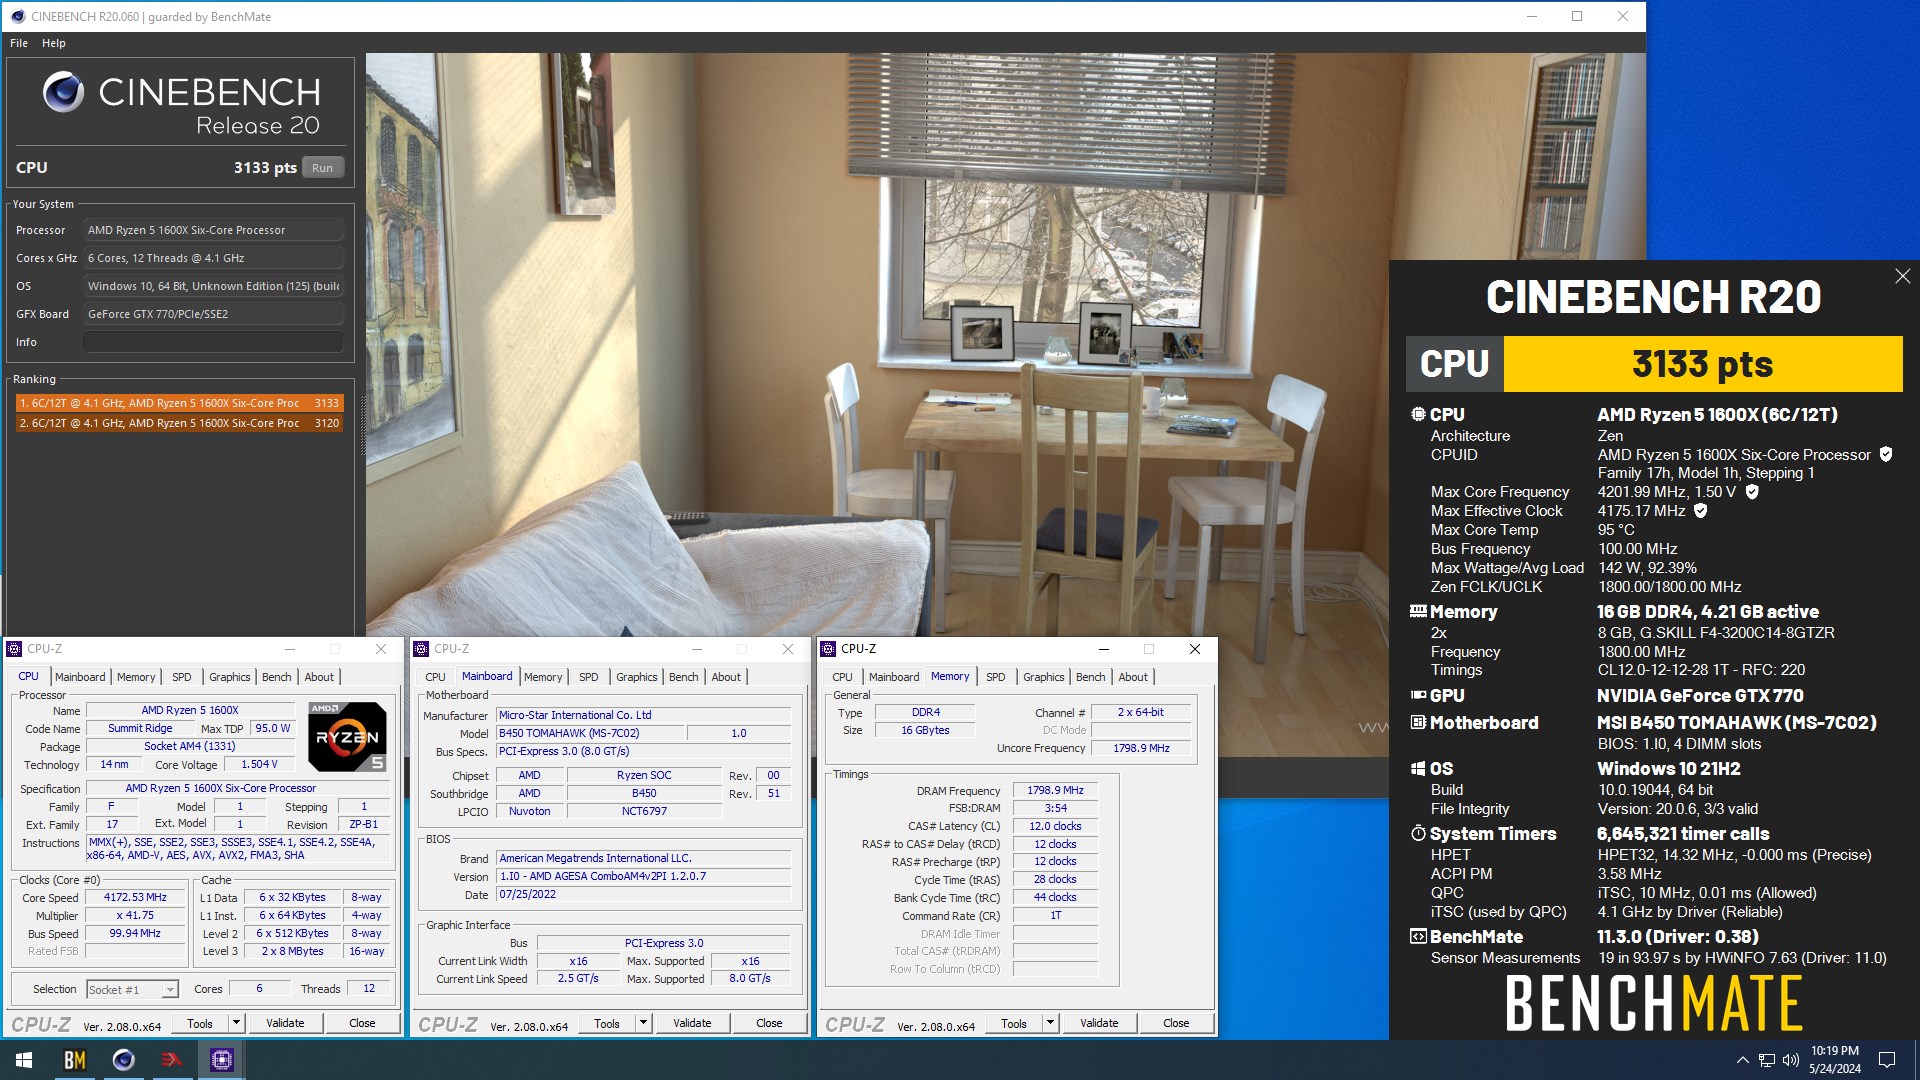Image resolution: width=1920 pixels, height=1080 pixels.
Task: Click the Max Effective Clock verified shield
Action: coord(1700,511)
